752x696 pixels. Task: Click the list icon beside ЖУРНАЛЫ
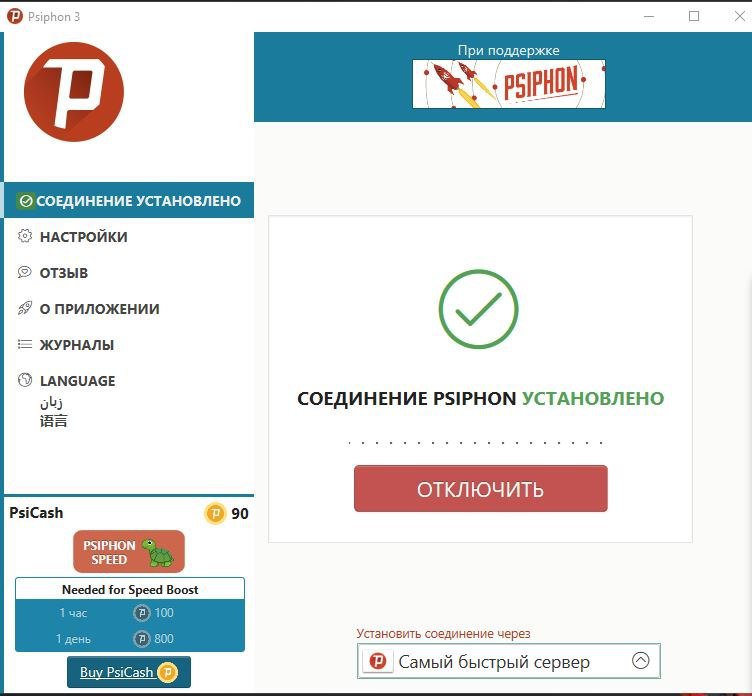tap(24, 344)
